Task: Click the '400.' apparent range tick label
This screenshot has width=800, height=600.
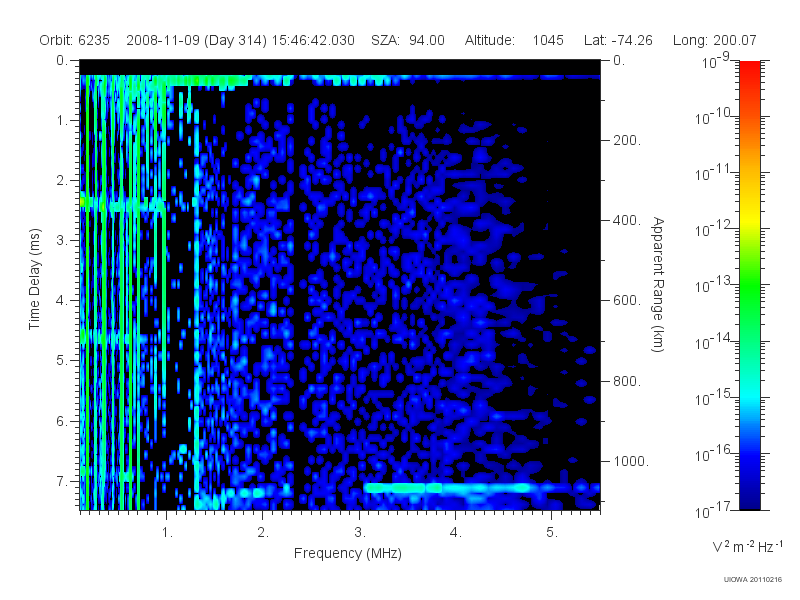Action: tap(627, 220)
